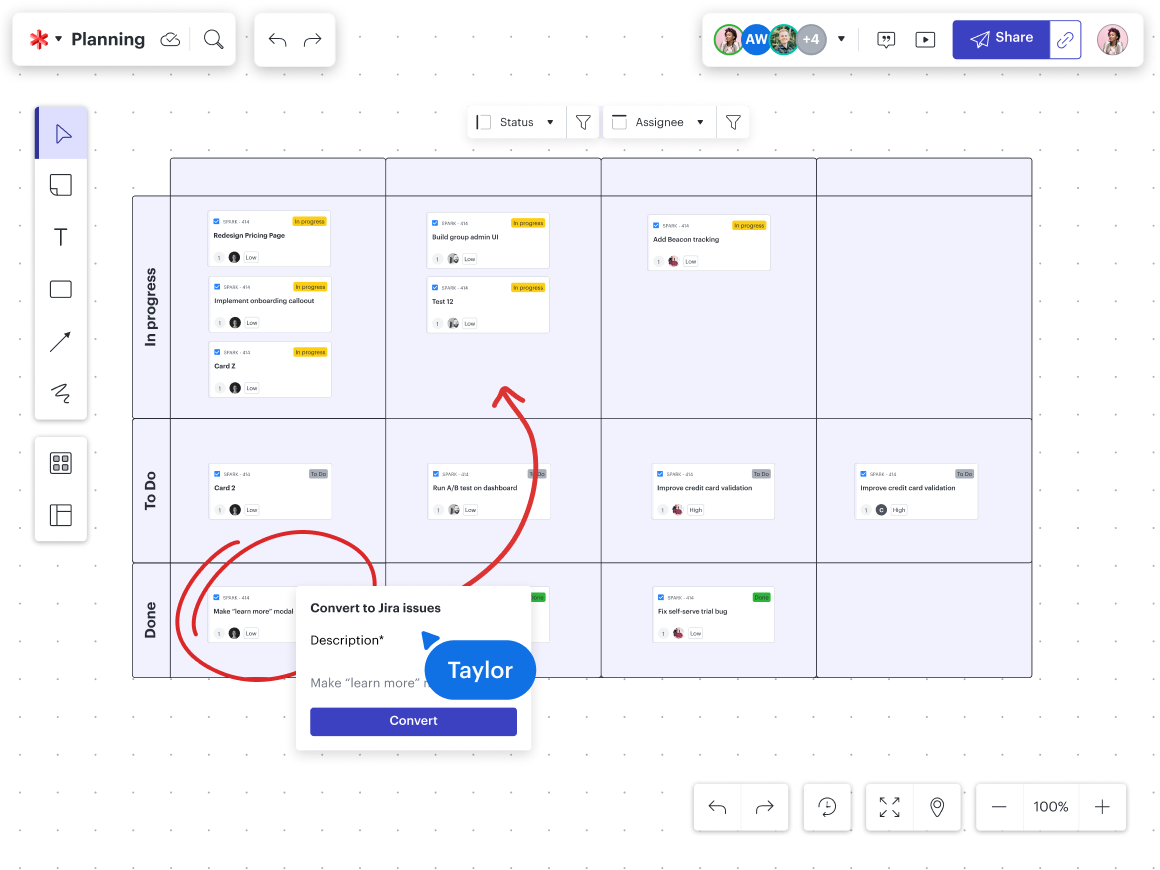The width and height of the screenshot is (1160, 870).
Task: Click the Share button
Action: coord(1000,39)
